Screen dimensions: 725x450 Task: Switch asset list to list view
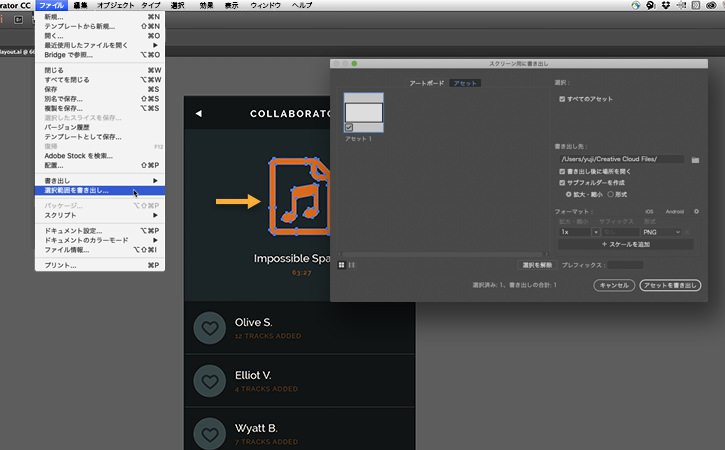pos(352,265)
